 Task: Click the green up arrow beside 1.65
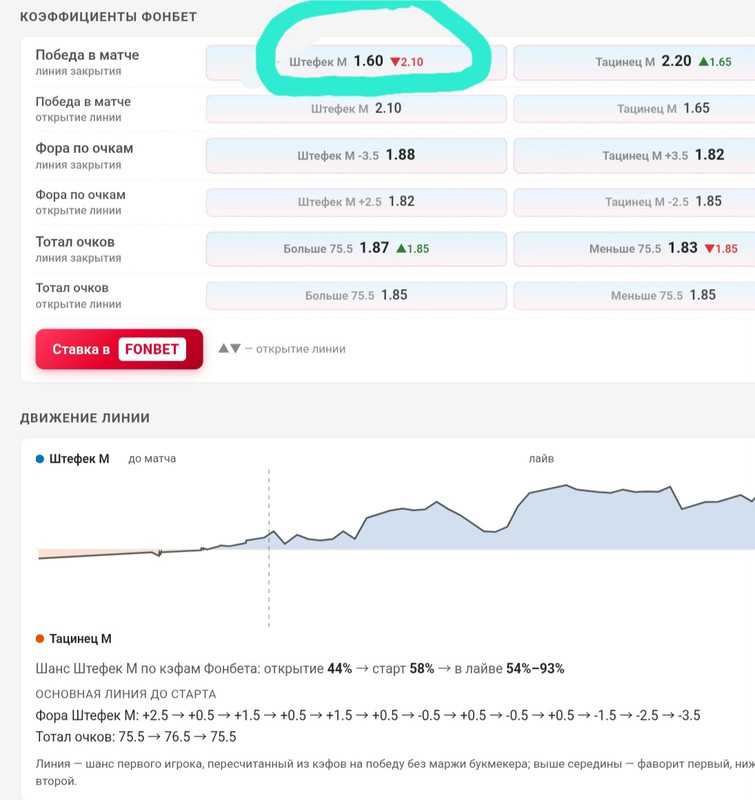coord(703,62)
